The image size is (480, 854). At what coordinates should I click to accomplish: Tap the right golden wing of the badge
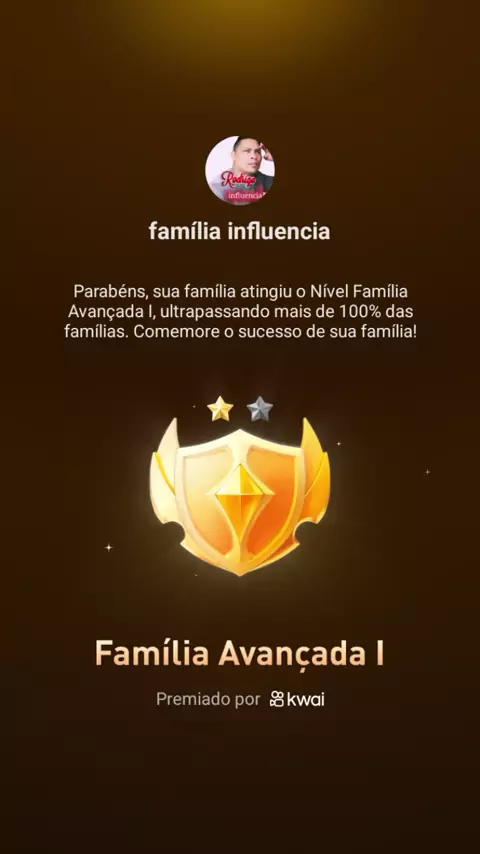pyautogui.click(x=316, y=468)
